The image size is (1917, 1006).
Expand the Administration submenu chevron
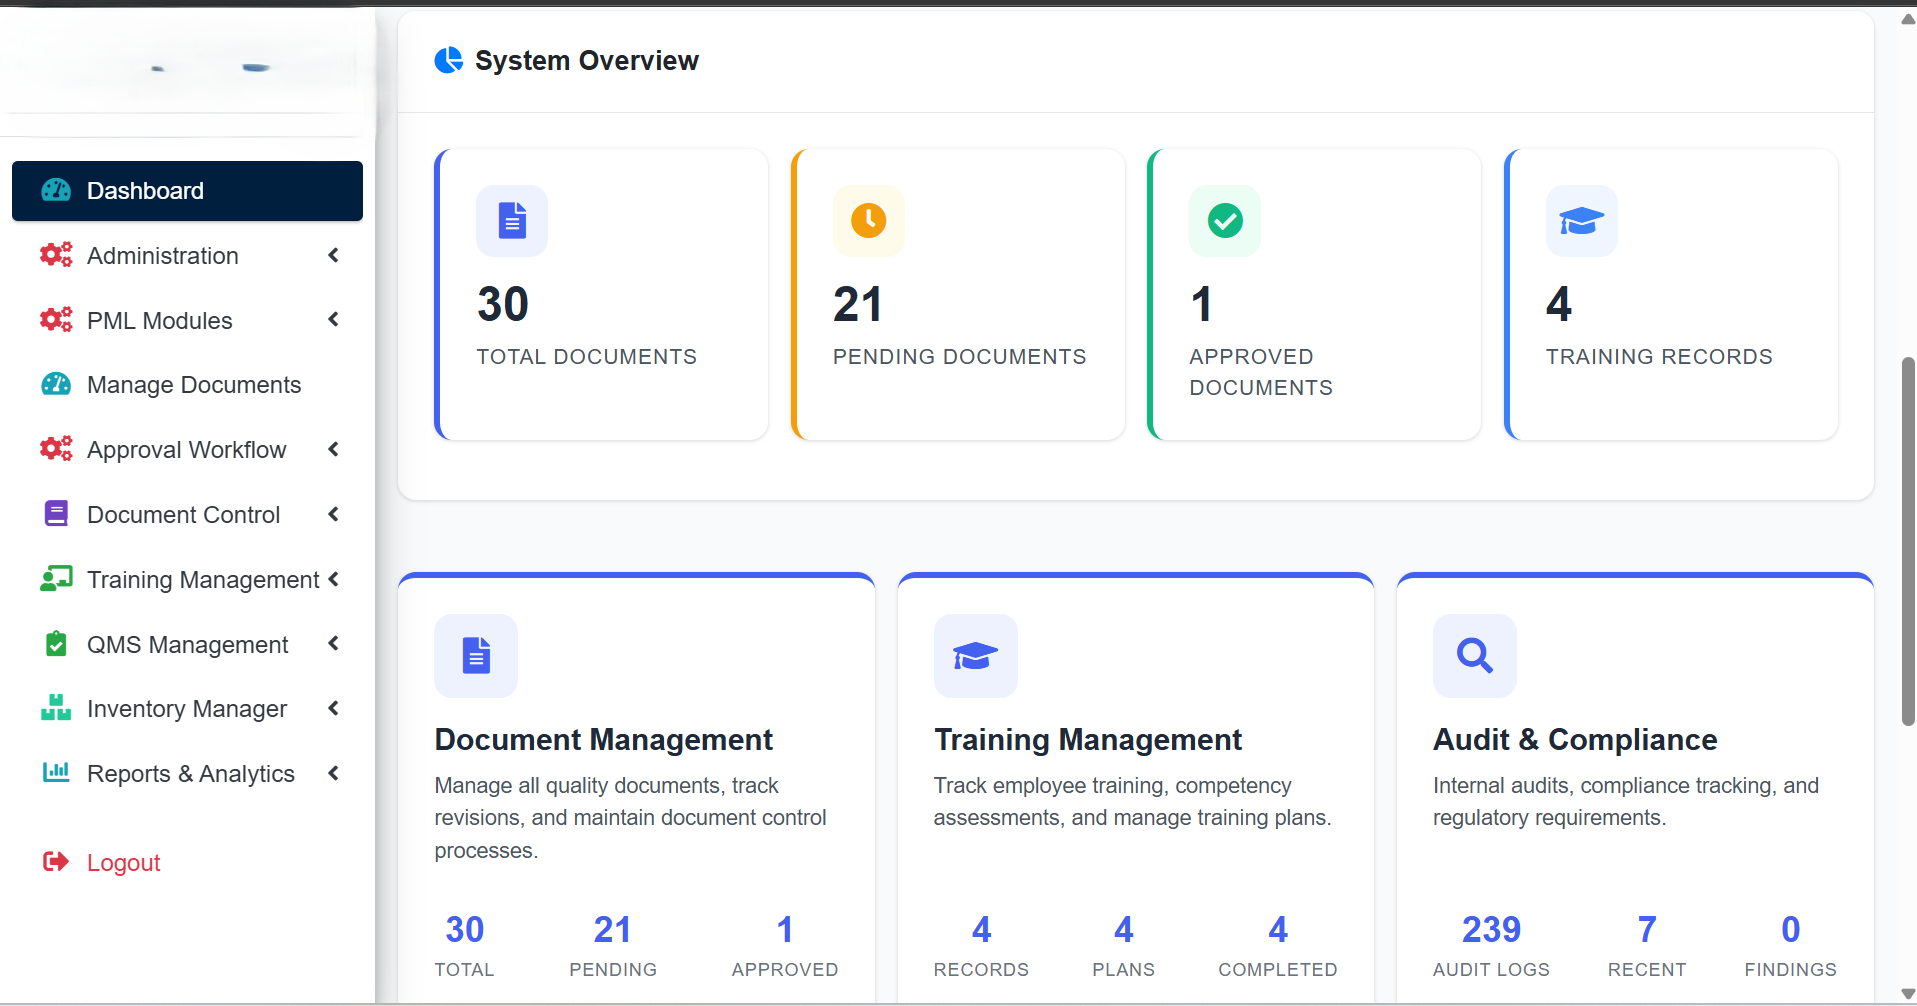(x=334, y=256)
